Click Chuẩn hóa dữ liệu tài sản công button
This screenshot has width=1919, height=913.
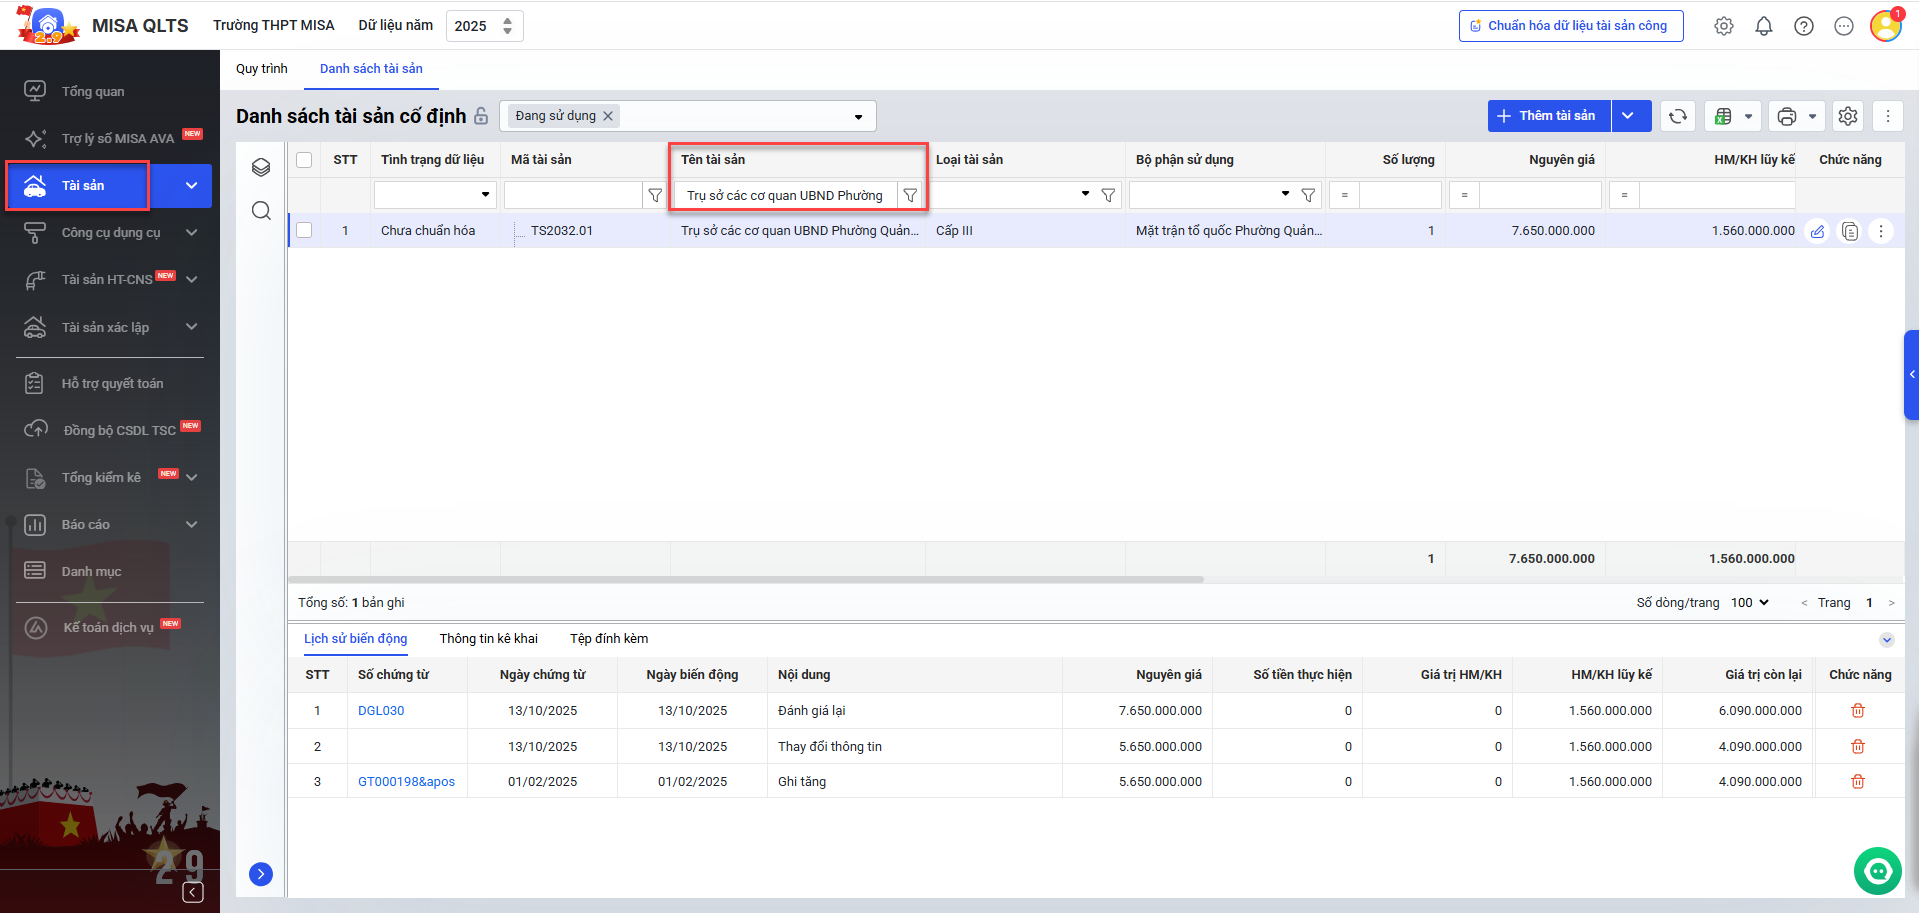(x=1570, y=26)
